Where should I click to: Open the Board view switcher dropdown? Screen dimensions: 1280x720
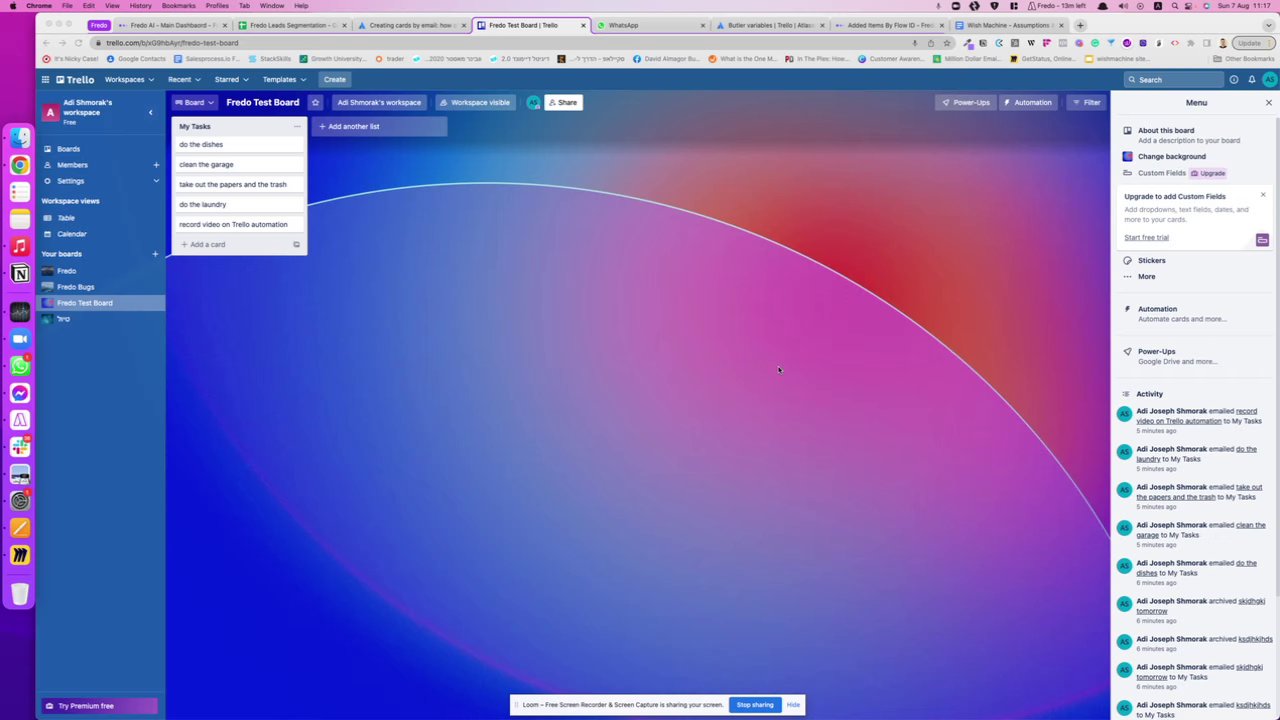click(194, 102)
